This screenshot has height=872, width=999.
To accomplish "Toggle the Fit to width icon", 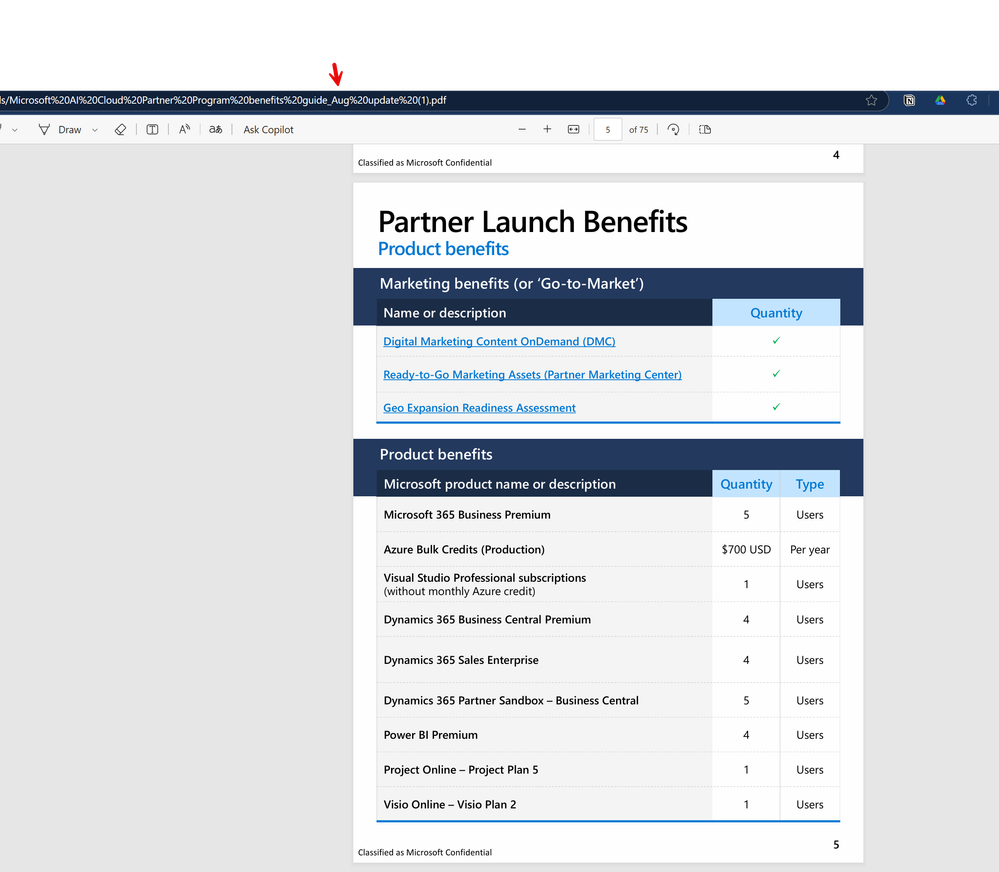I will (573, 129).
